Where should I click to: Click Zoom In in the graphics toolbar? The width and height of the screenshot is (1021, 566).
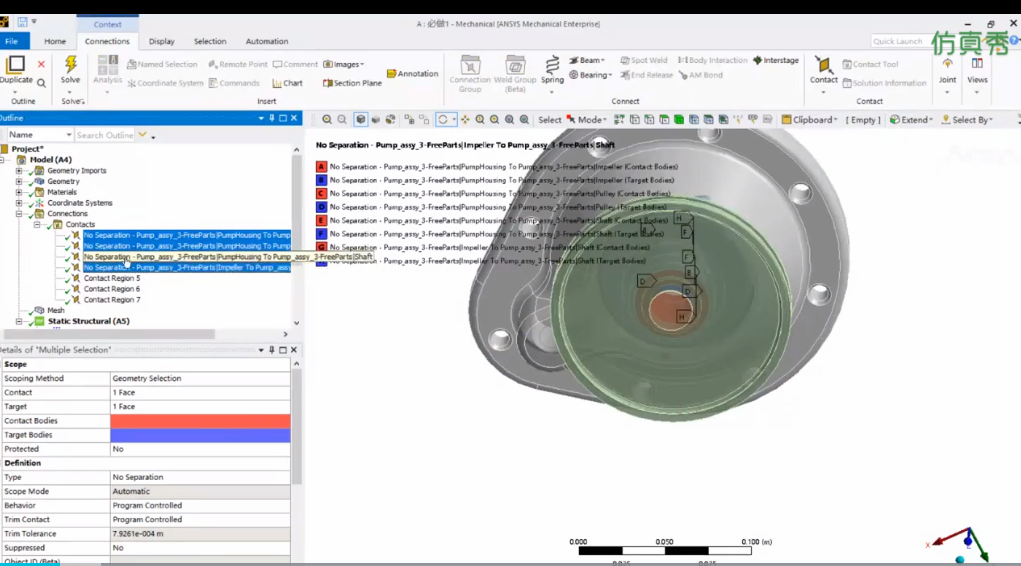(327, 120)
